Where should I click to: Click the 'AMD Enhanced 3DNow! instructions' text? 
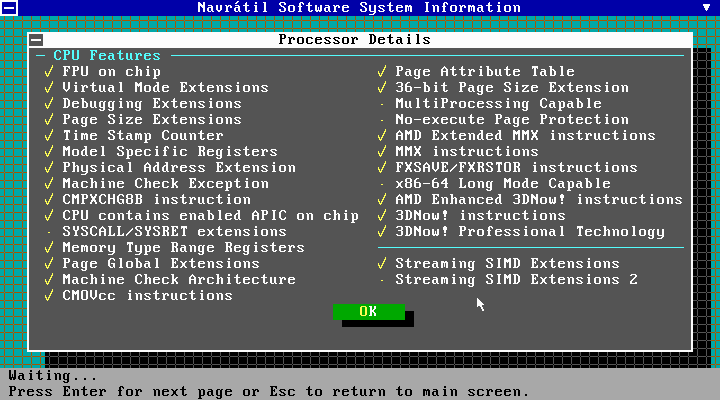pos(539,200)
